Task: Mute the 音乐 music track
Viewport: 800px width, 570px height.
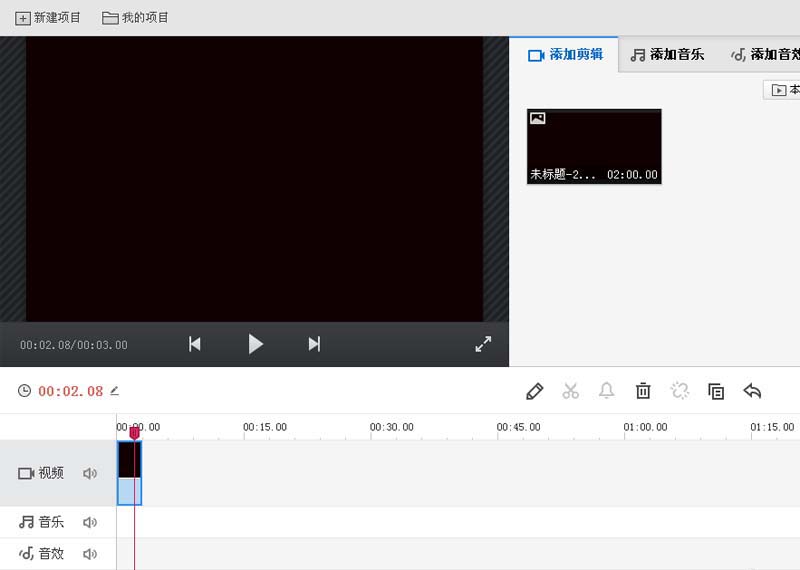Action: click(90, 523)
